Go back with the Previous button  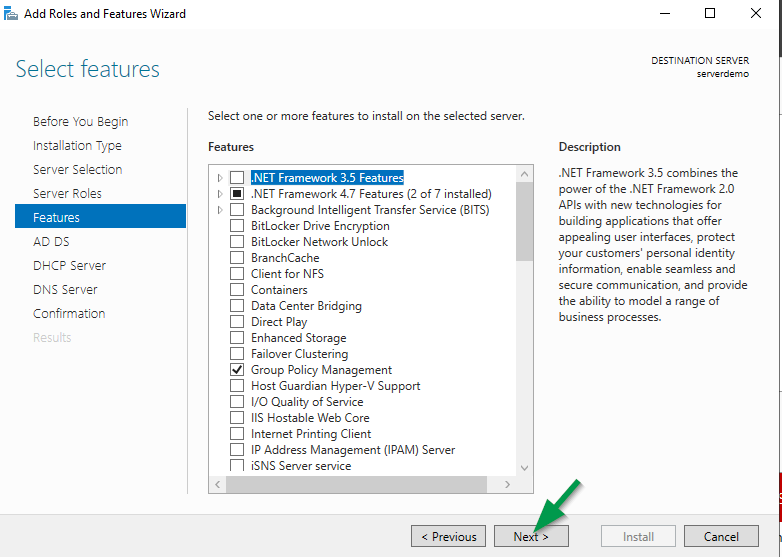point(448,536)
